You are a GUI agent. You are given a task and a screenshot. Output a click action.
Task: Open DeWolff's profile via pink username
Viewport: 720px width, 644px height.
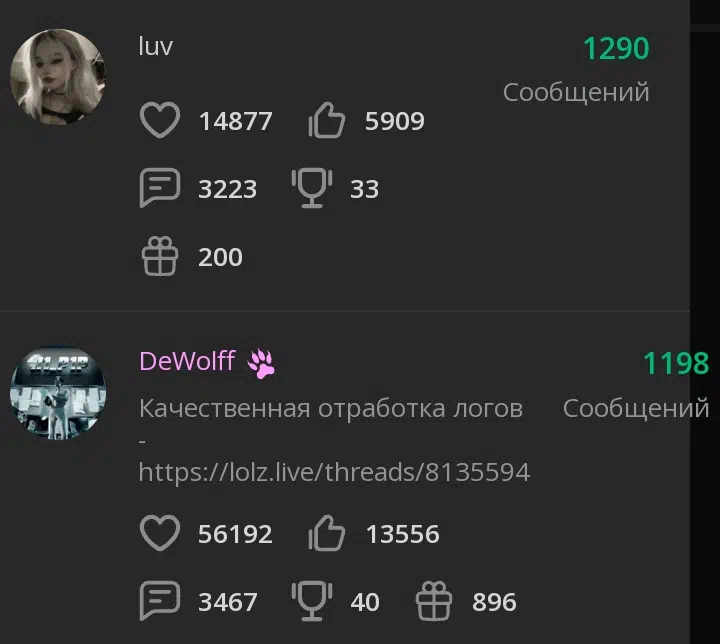click(187, 361)
